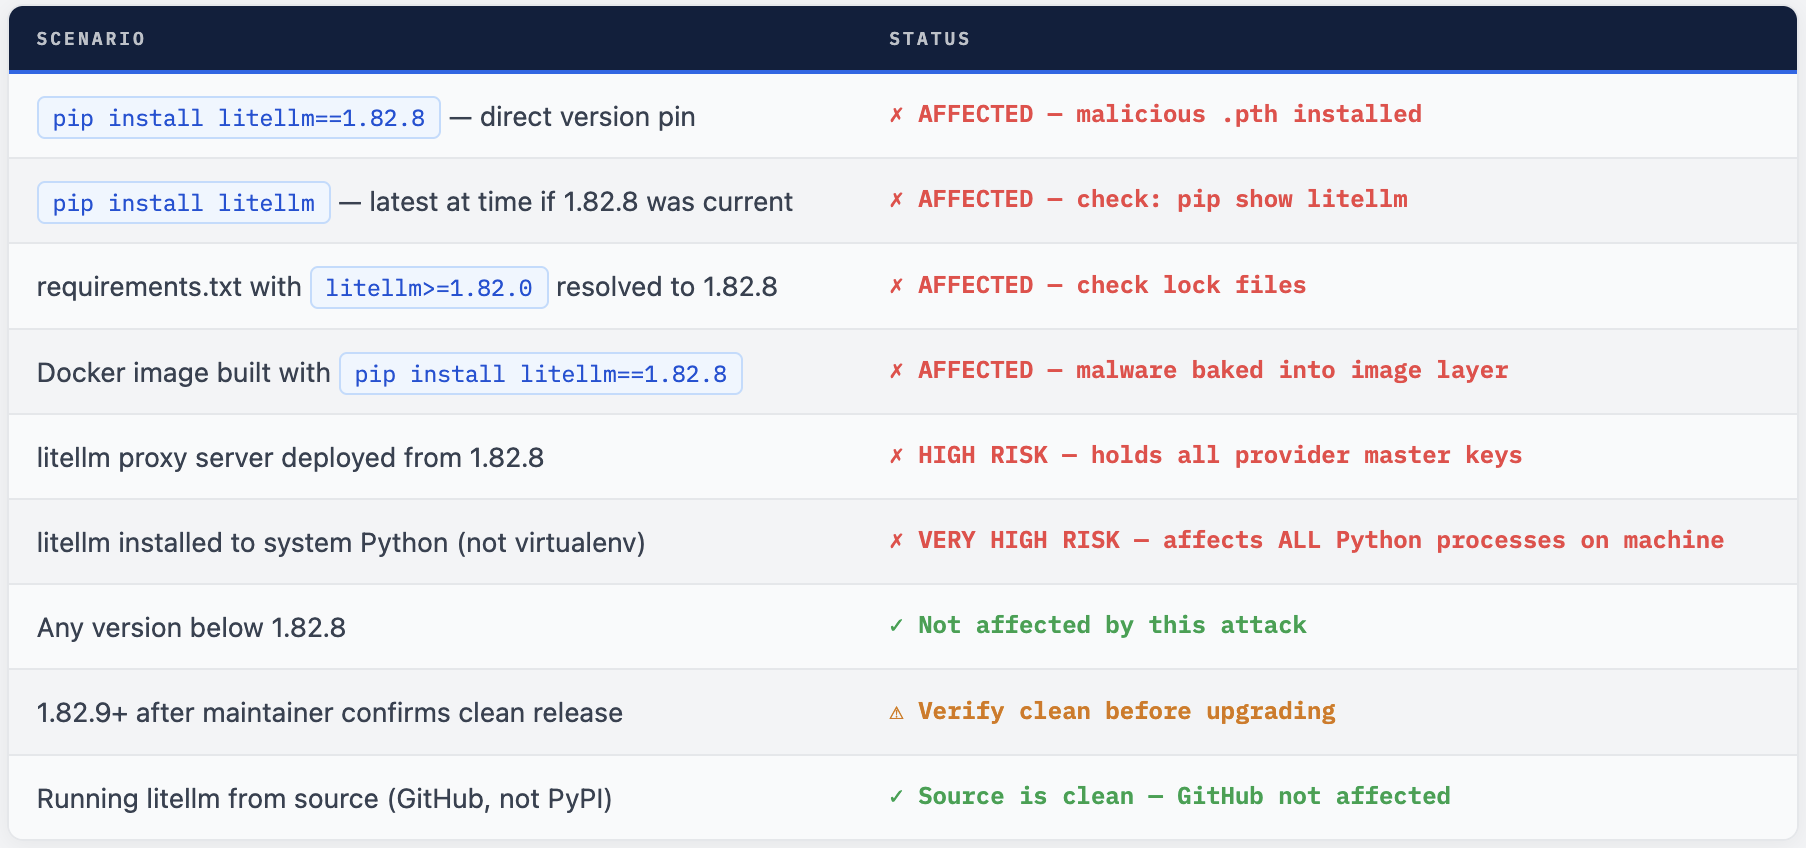Click "Any version below 1.82.8" scenario
The width and height of the screenshot is (1806, 848).
click(191, 628)
